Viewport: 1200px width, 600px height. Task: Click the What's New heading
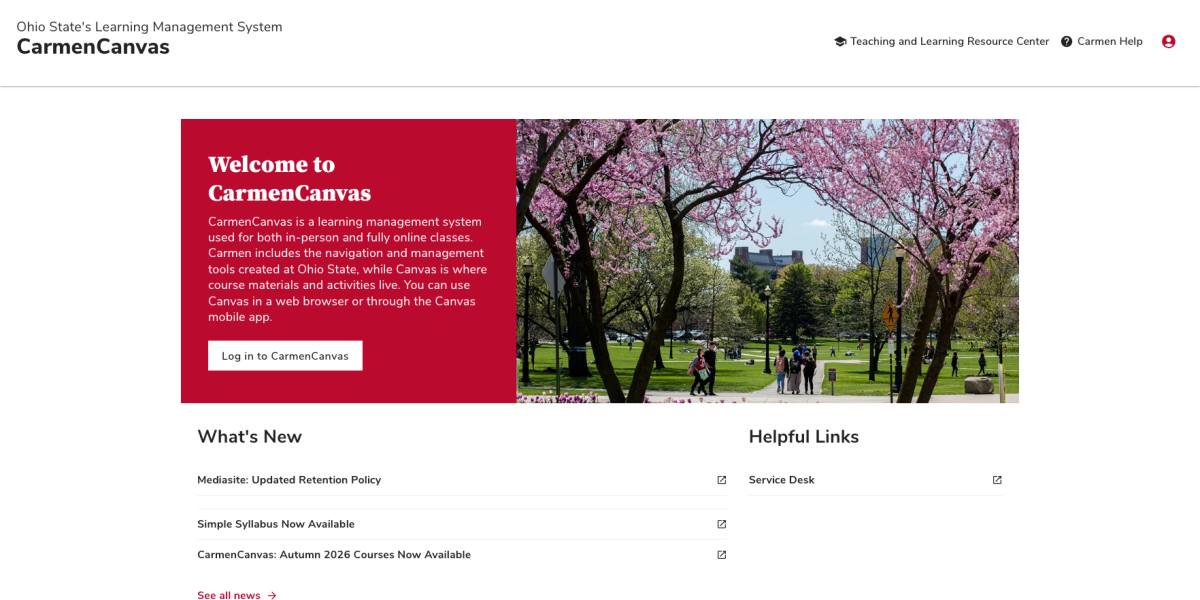249,437
